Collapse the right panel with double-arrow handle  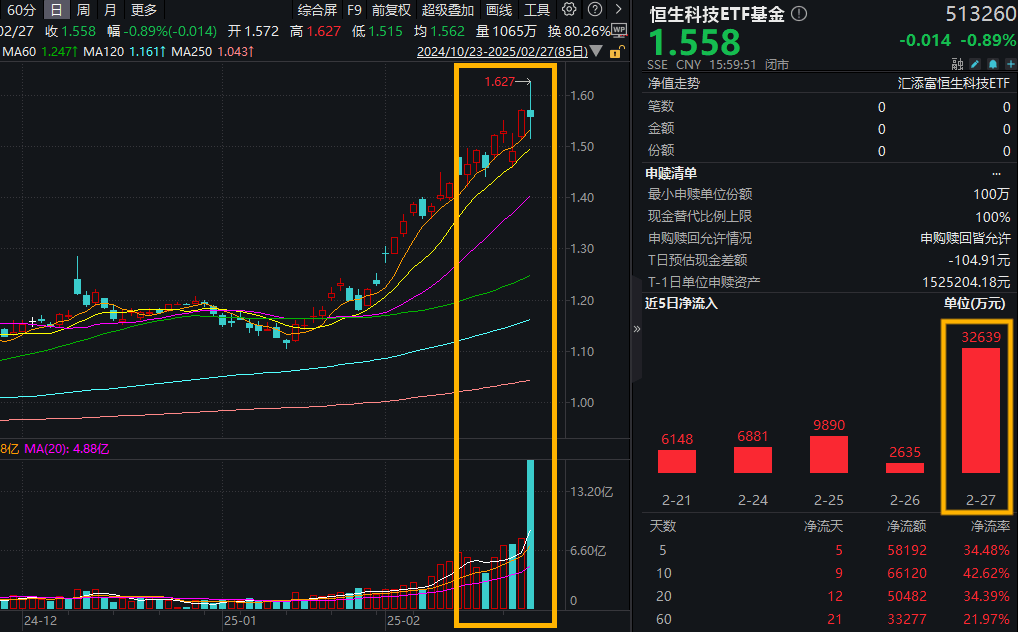click(x=636, y=328)
